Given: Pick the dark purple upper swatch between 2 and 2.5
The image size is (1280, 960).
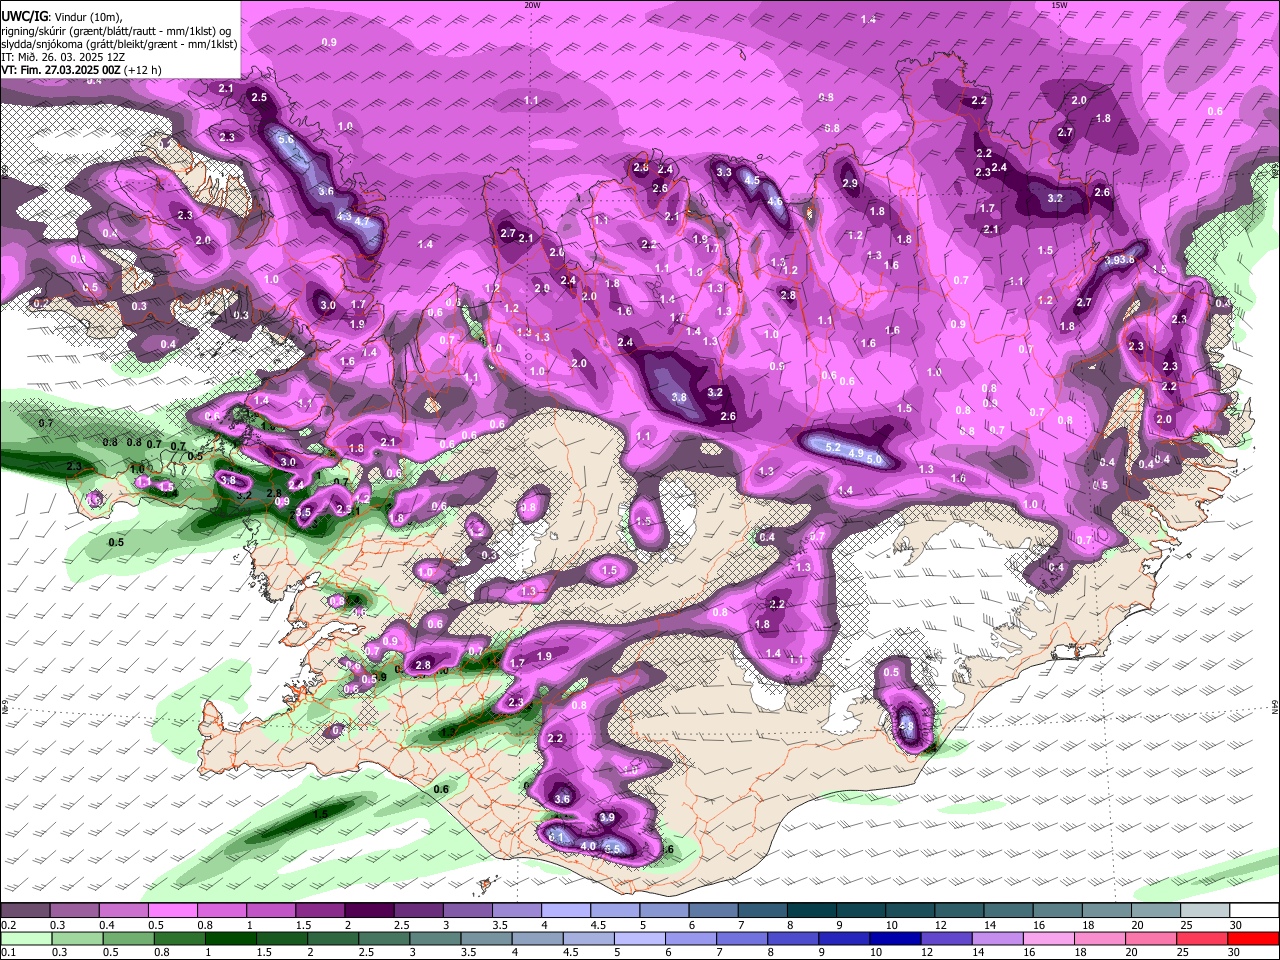Looking at the screenshot, I should [368, 911].
